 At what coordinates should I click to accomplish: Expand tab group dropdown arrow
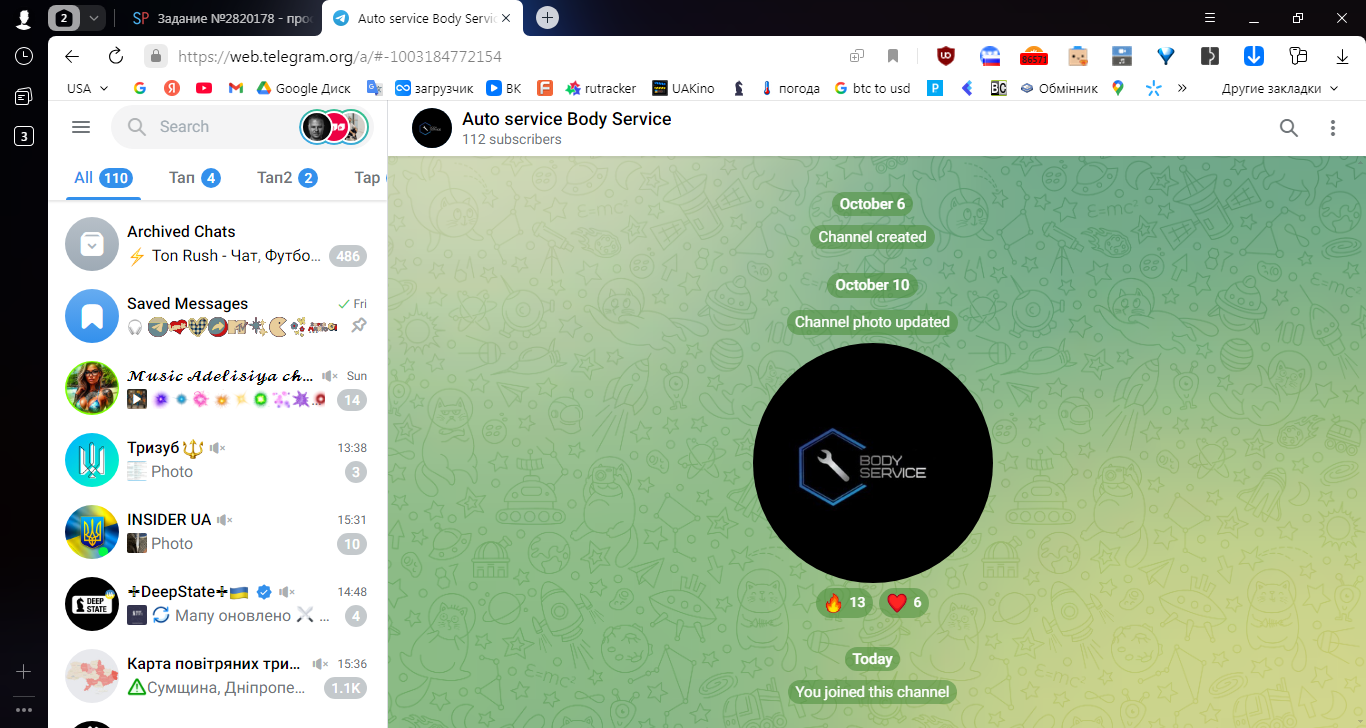pos(93,18)
